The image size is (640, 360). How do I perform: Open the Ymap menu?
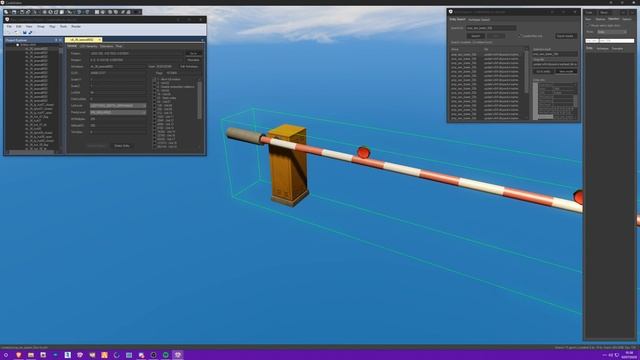click(x=41, y=27)
